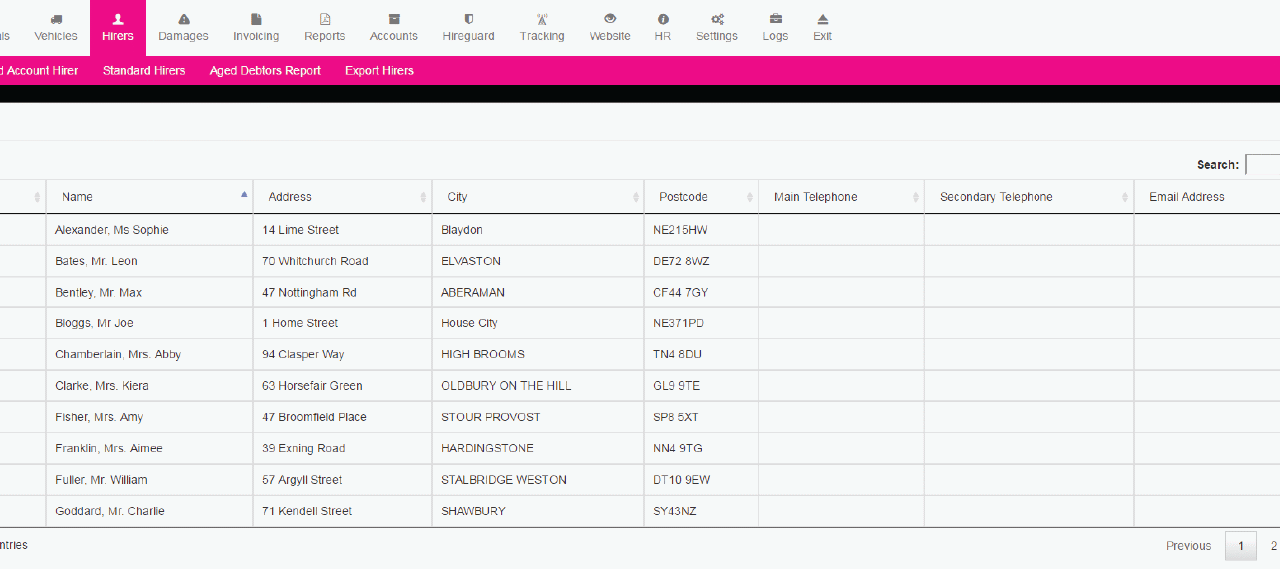The image size is (1280, 569).
Task: Go to the Accounts icon
Action: click(393, 19)
